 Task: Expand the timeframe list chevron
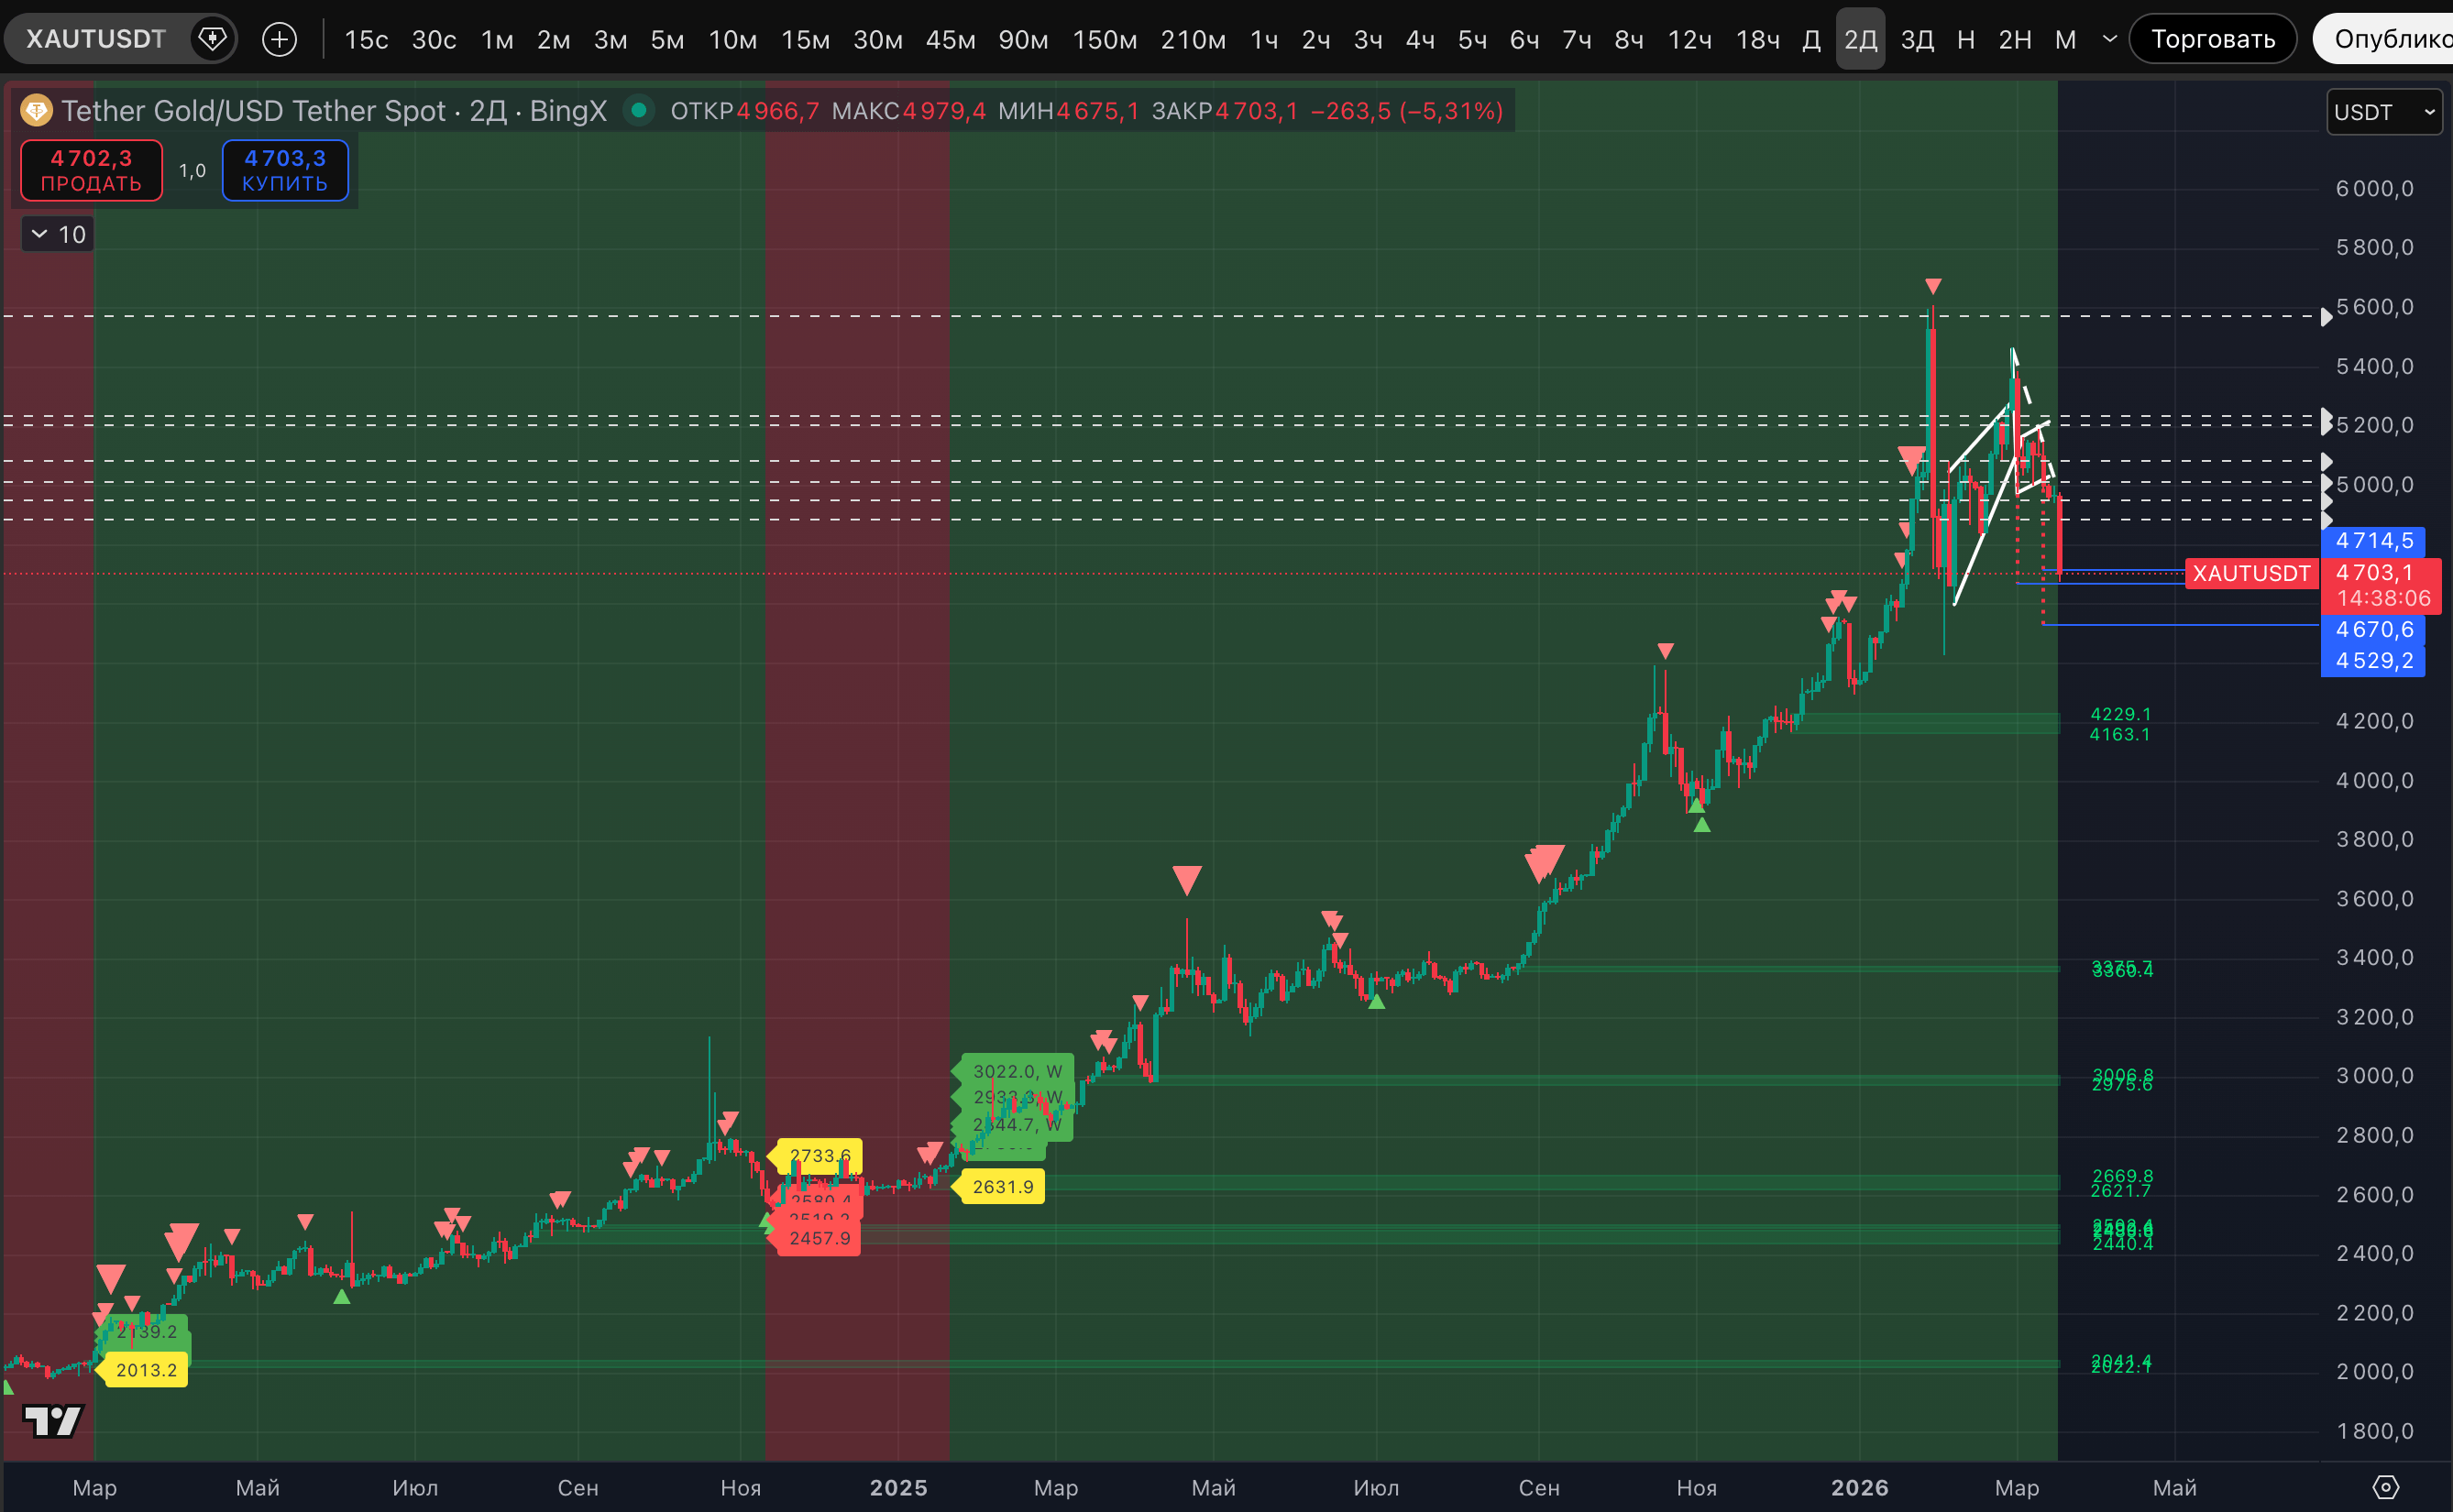click(2110, 39)
